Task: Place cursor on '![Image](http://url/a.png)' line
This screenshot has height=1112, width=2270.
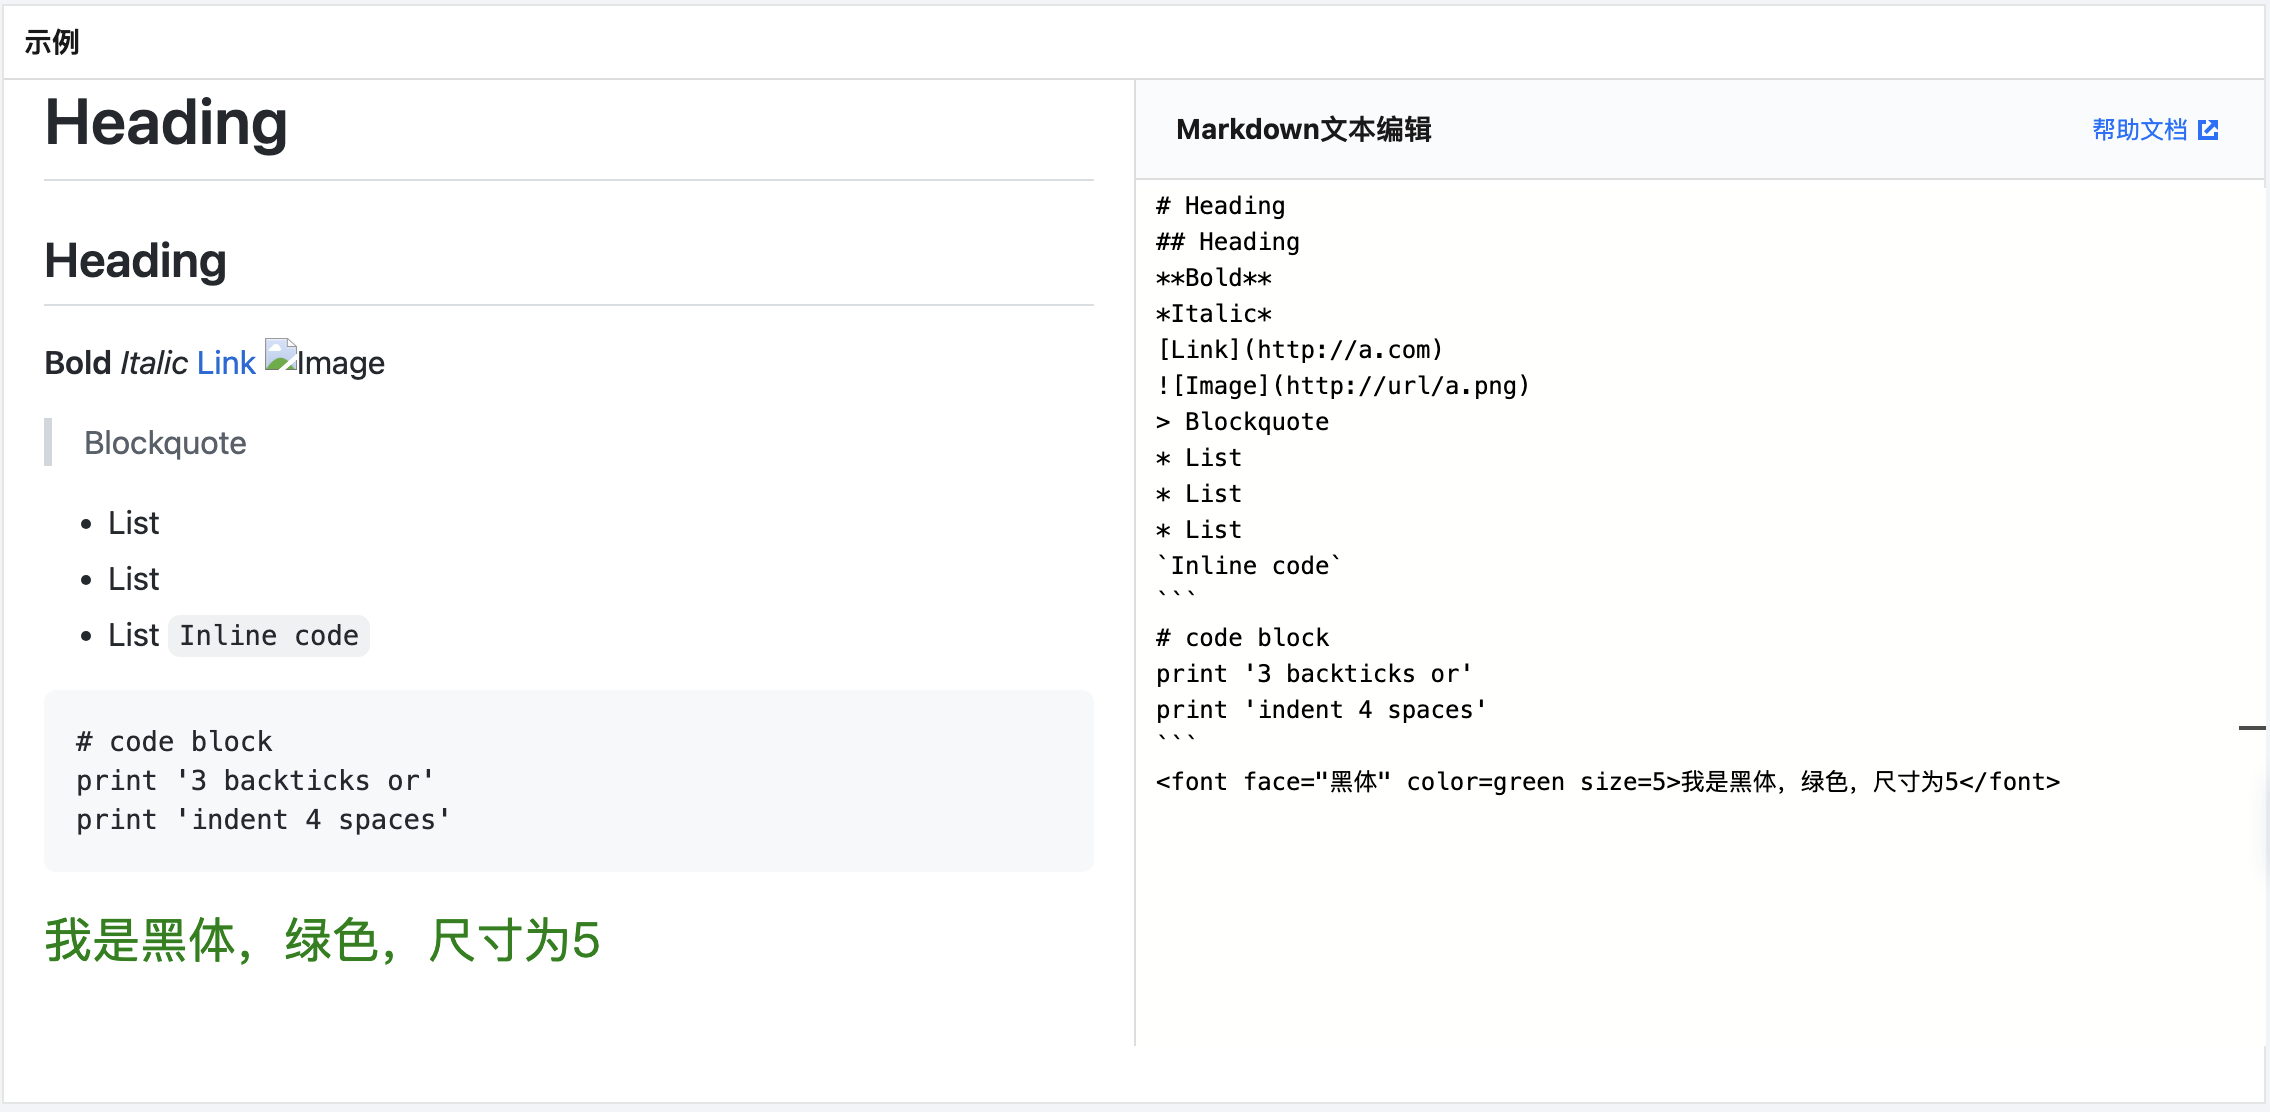Action: [1343, 386]
